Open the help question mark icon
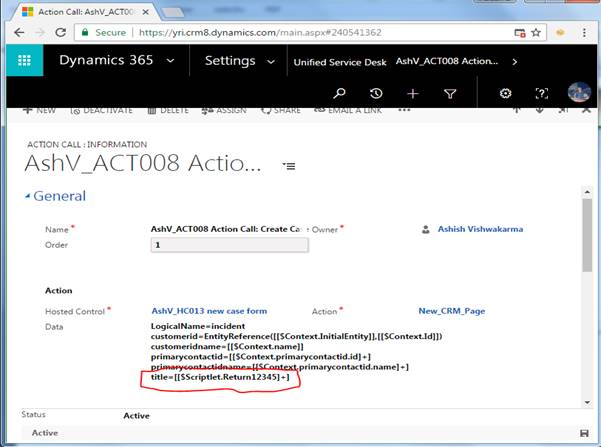This screenshot has height=447, width=601. click(542, 93)
